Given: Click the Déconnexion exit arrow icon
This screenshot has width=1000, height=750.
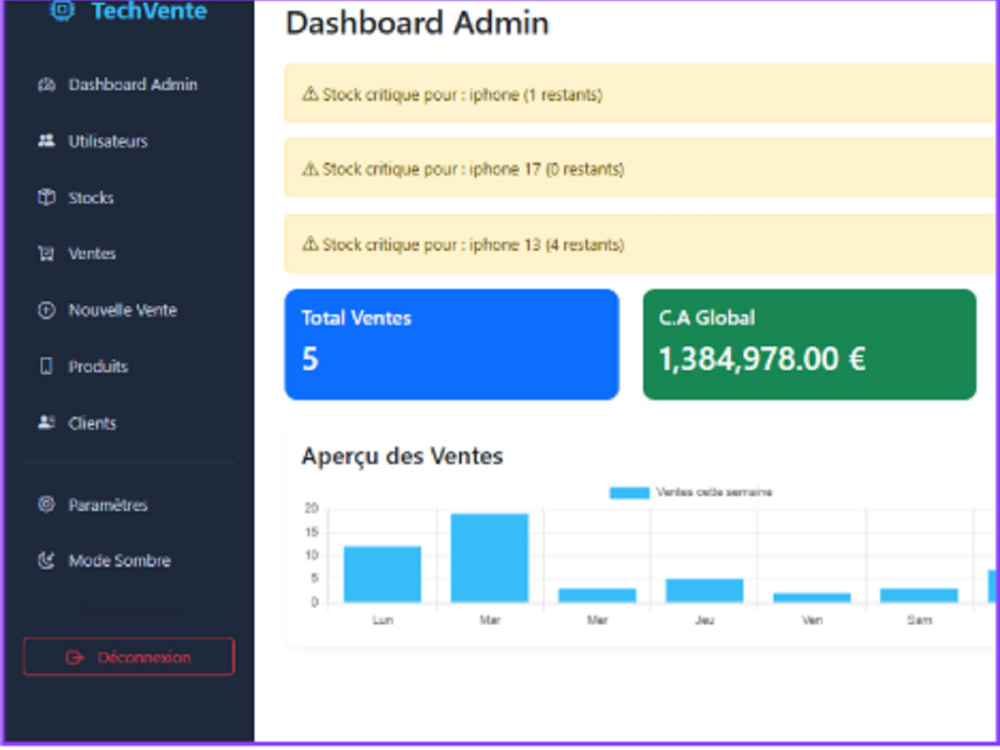Looking at the screenshot, I should point(75,658).
